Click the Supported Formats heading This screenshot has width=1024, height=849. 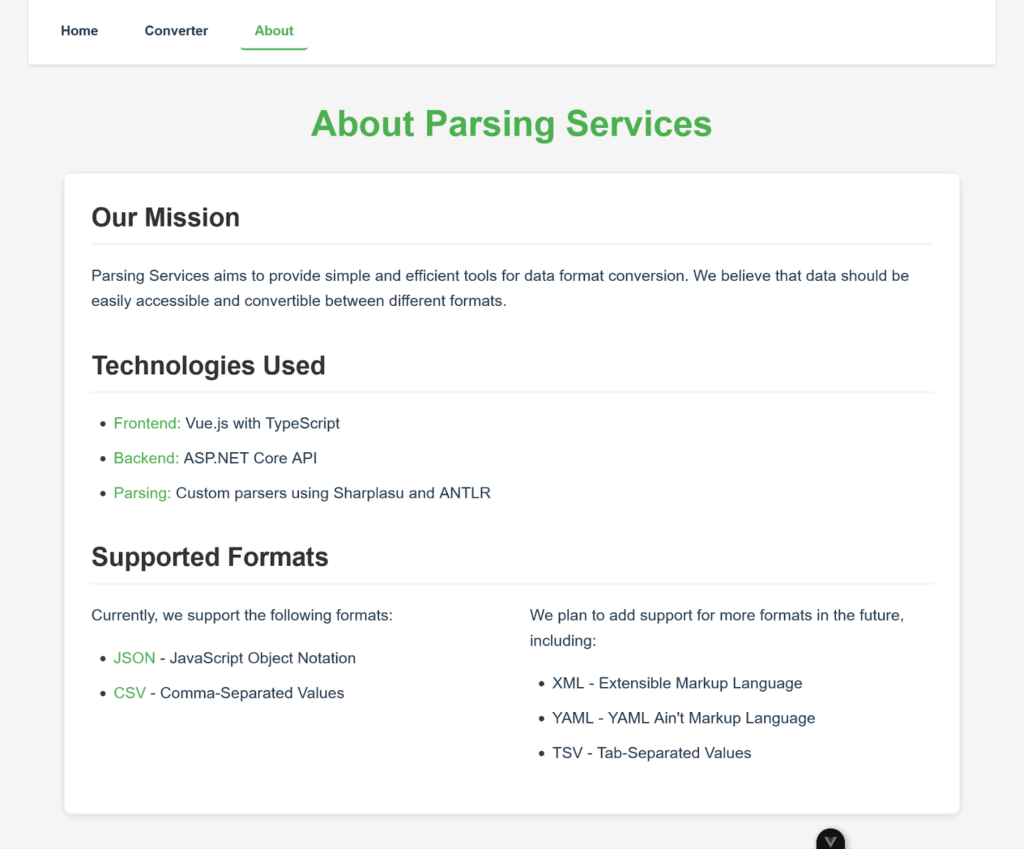pos(210,557)
